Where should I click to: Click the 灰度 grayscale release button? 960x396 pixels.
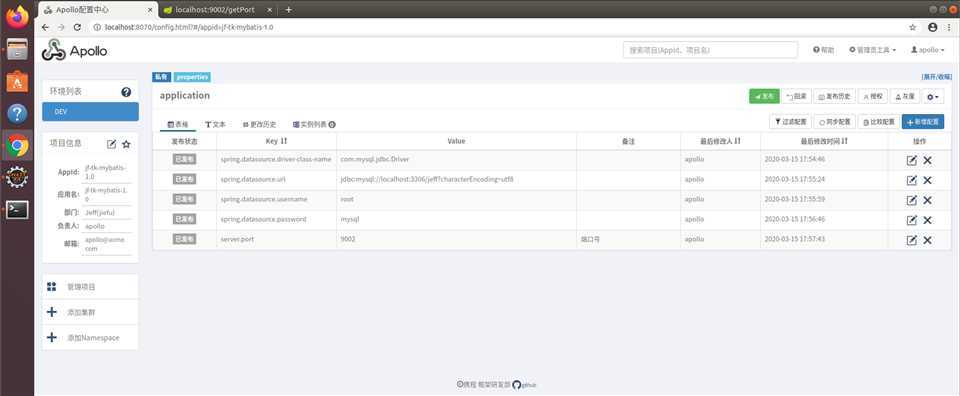(x=905, y=96)
